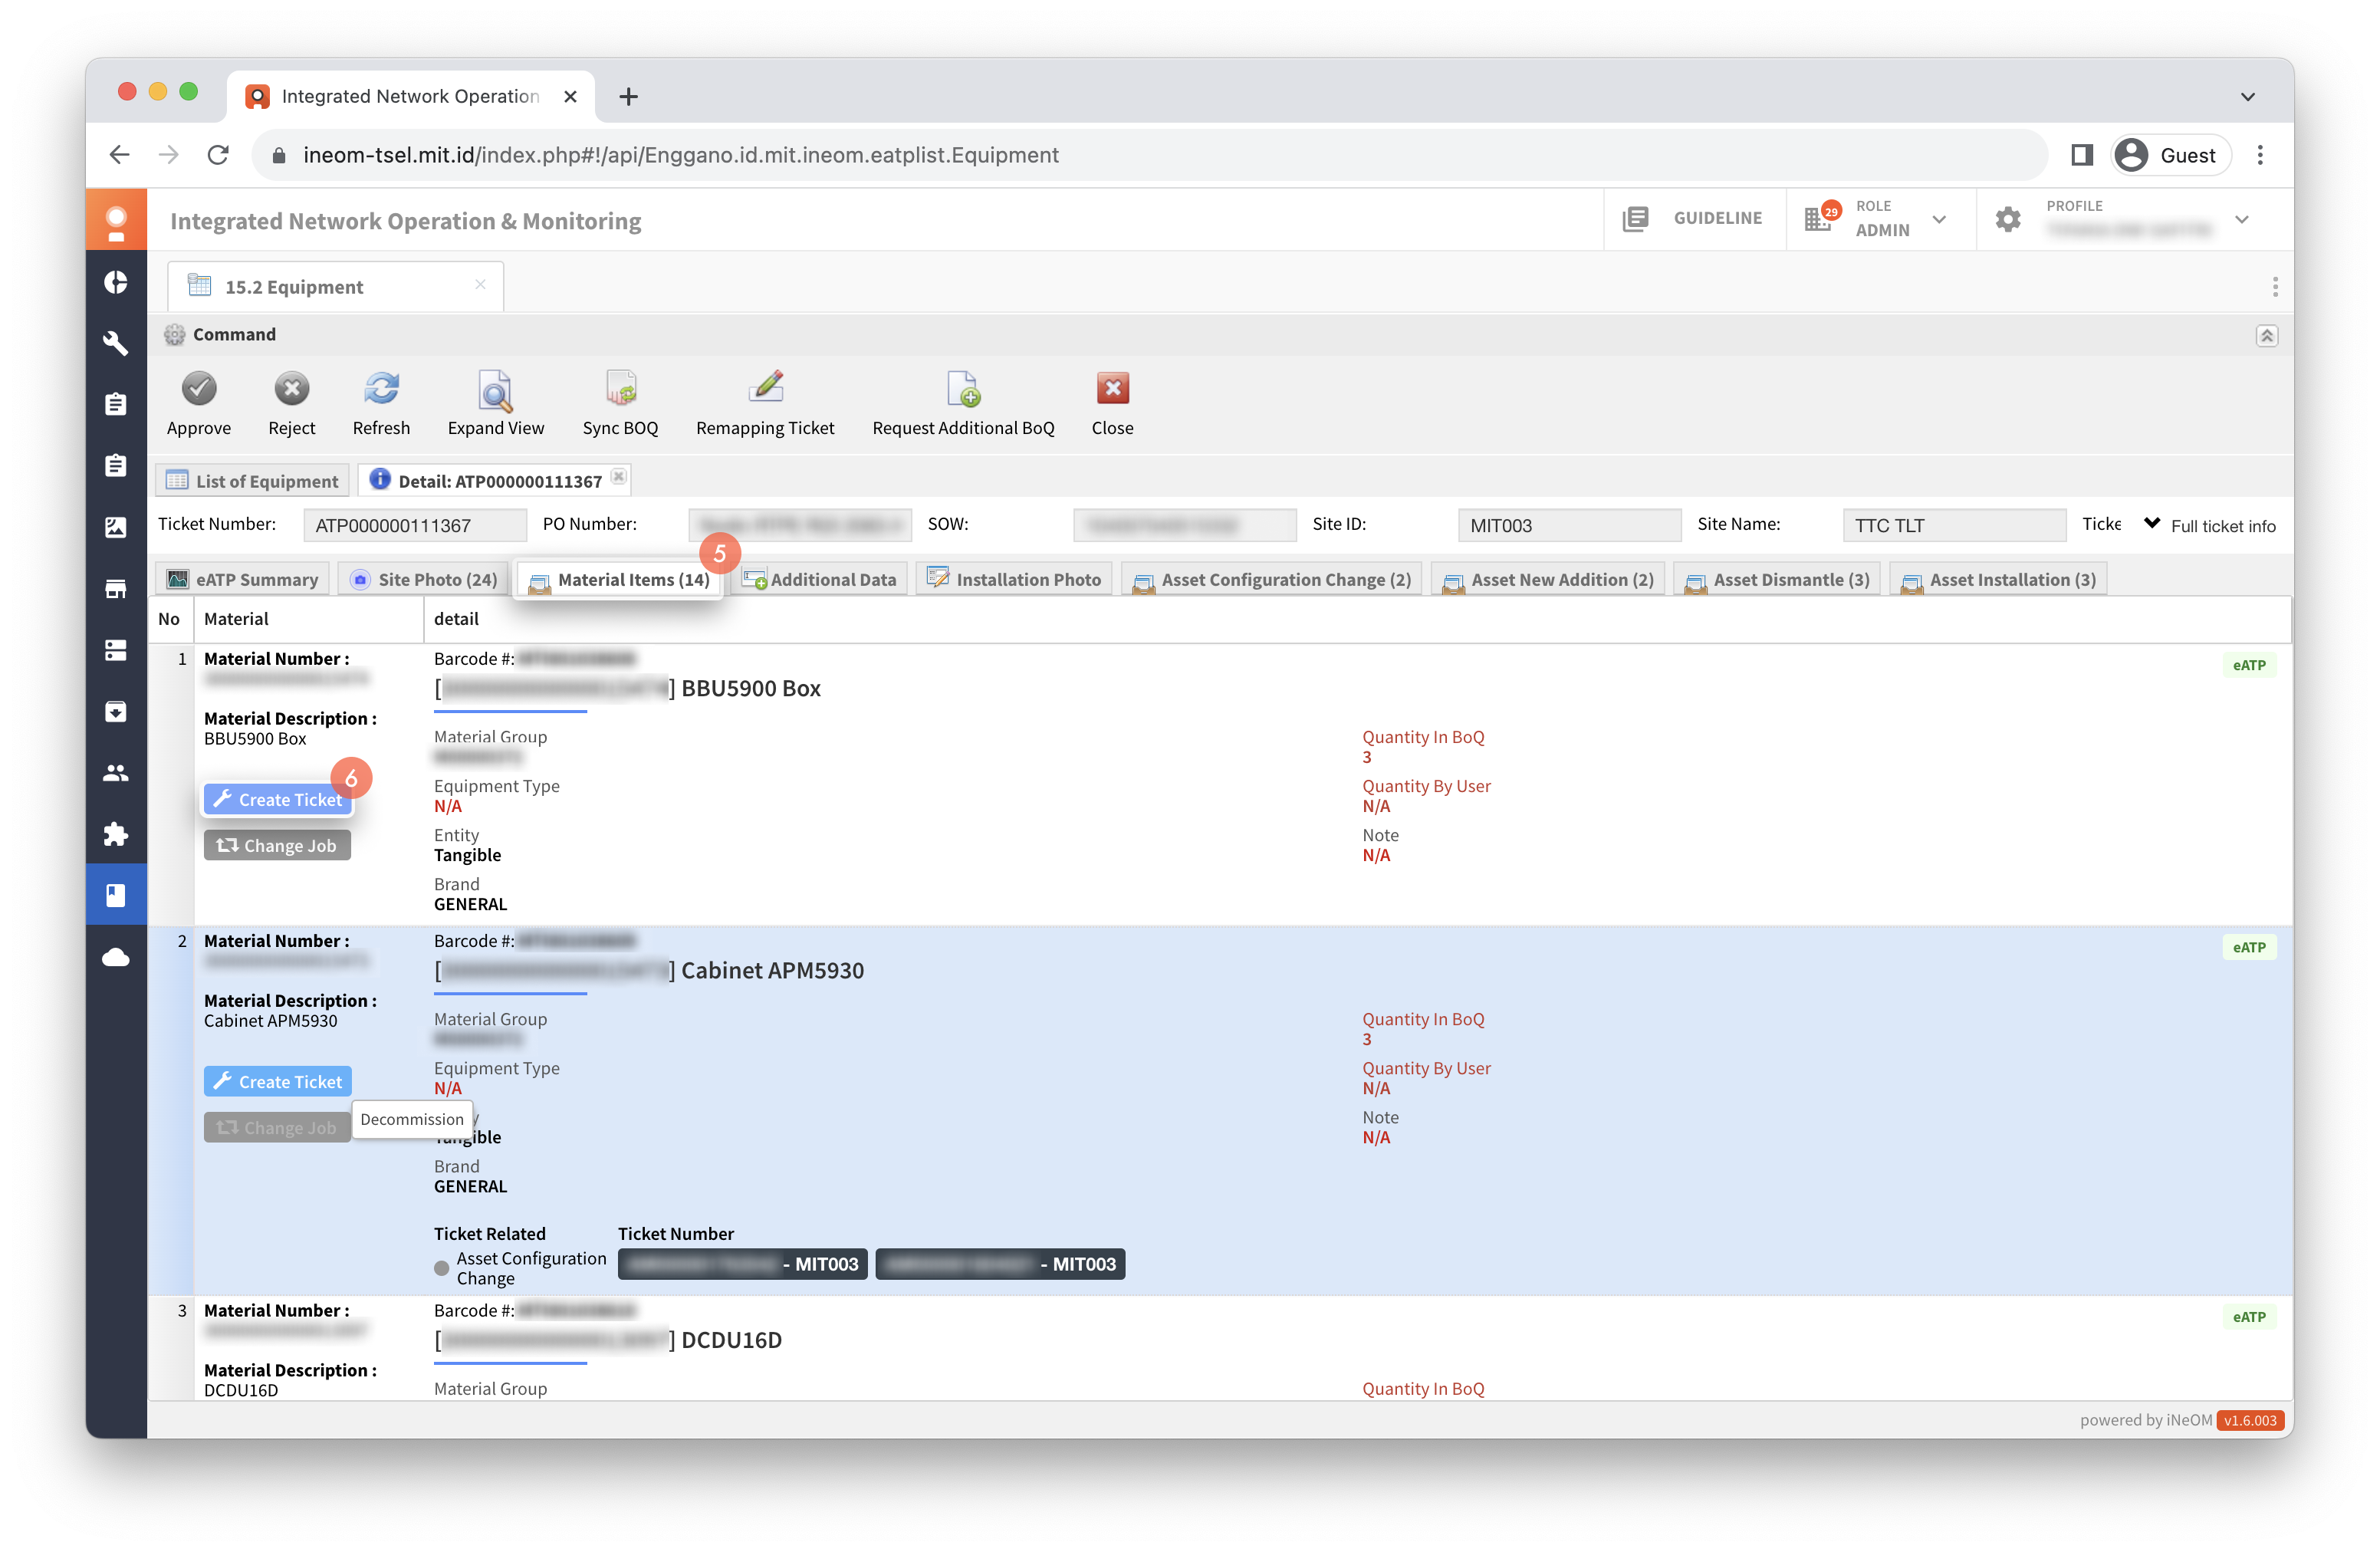This screenshot has height=1552, width=2380.
Task: Open Asset Configuration Change (2) tab
Action: coord(1272,579)
